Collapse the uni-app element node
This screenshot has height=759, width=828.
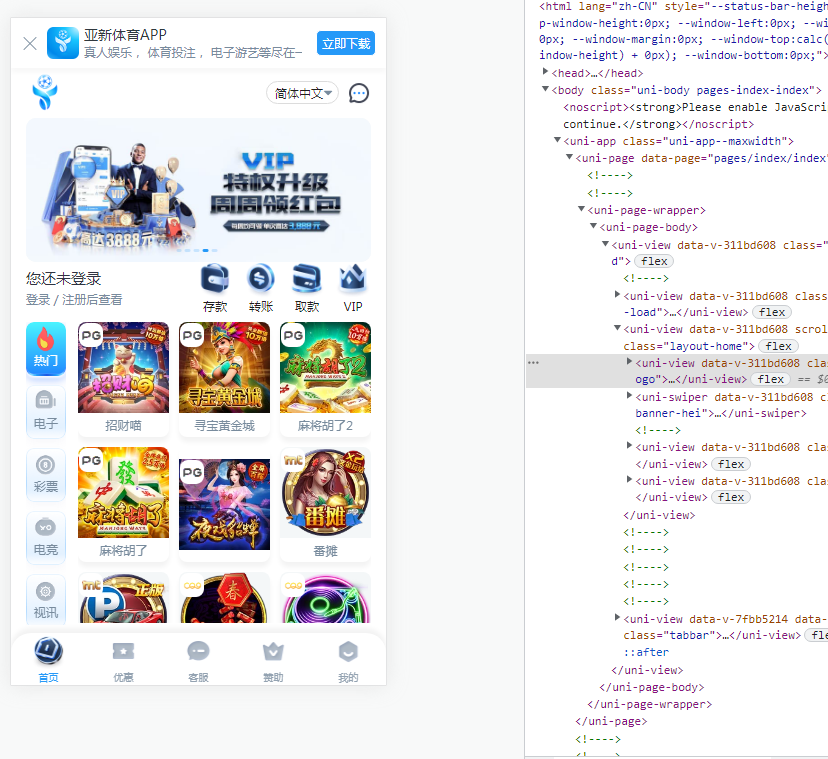(x=557, y=140)
